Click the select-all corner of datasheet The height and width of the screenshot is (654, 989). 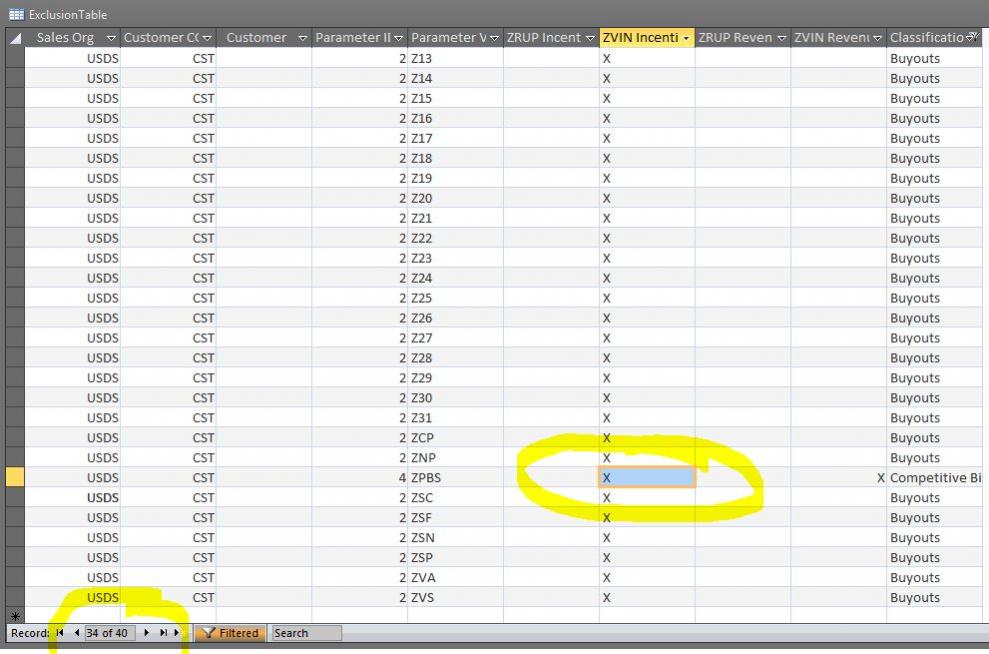point(15,38)
